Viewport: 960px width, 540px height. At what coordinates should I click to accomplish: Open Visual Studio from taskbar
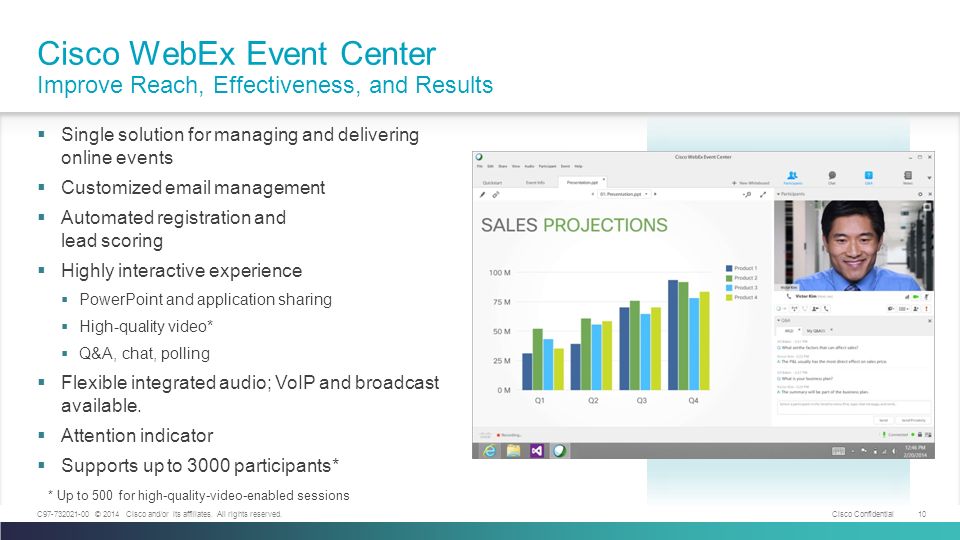tap(536, 451)
